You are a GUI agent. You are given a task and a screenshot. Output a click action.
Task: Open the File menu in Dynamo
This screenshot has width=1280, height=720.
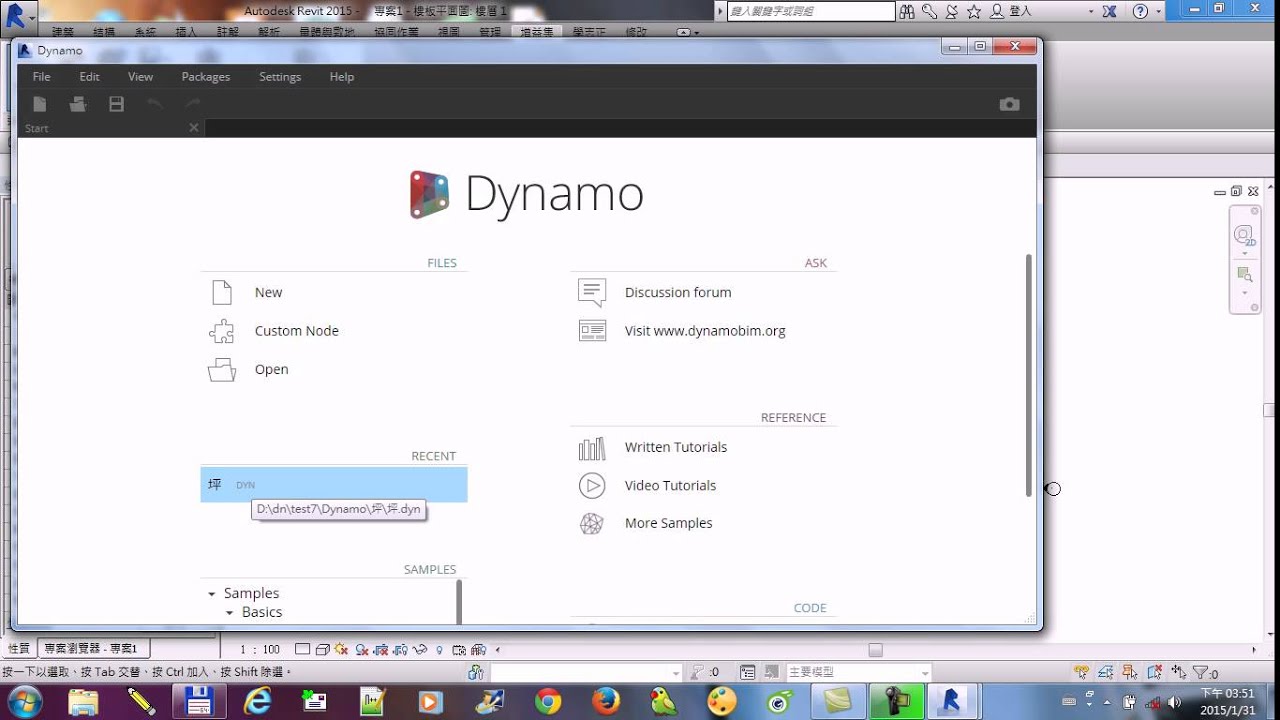tap(41, 77)
